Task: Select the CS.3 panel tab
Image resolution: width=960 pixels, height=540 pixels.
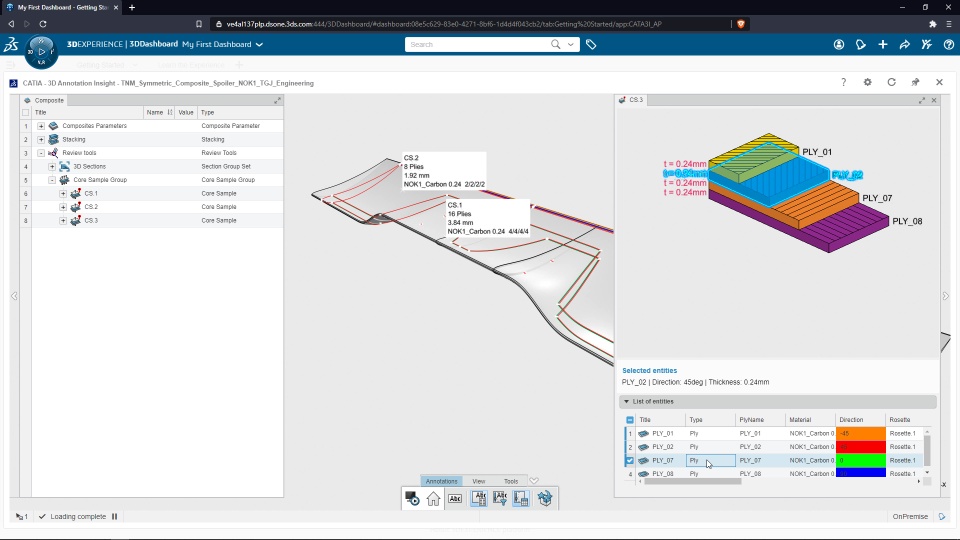Action: click(631, 100)
